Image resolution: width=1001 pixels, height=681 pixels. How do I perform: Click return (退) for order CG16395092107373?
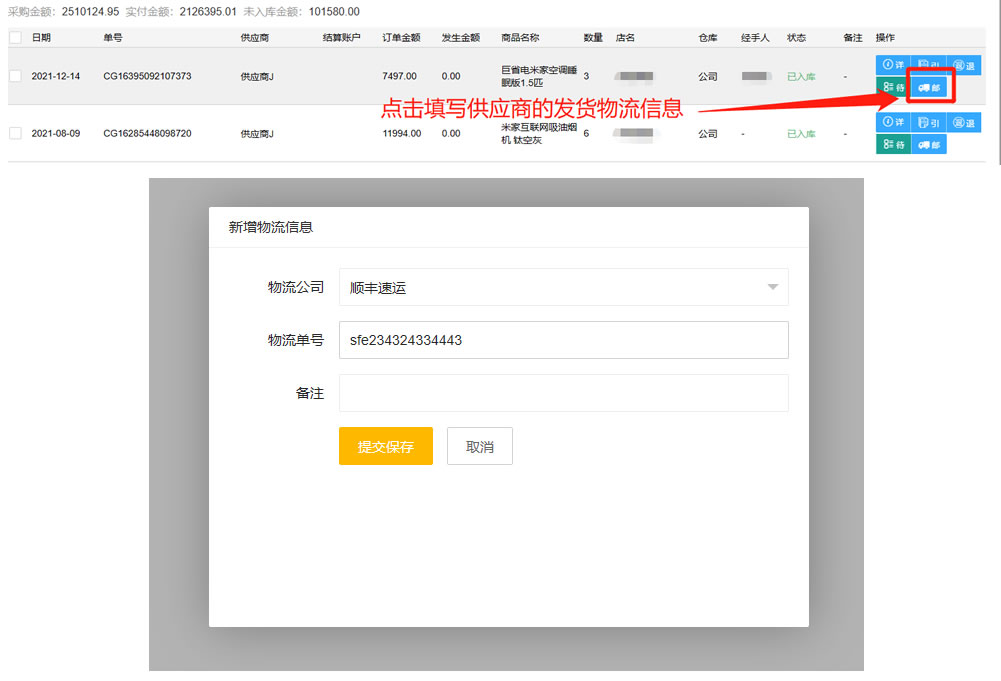pos(963,65)
